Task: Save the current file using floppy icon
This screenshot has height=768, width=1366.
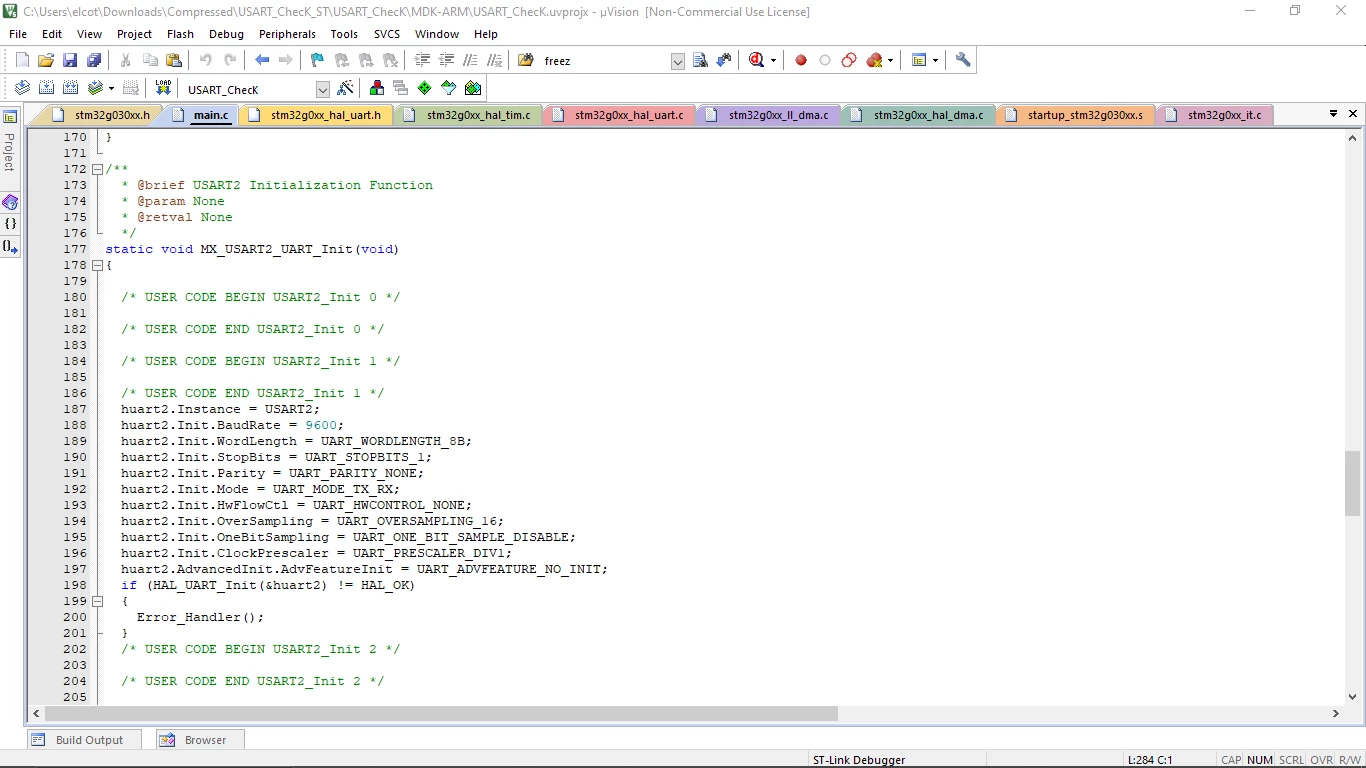Action: [70, 60]
